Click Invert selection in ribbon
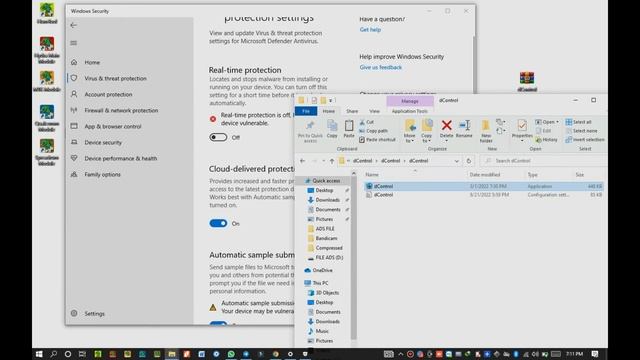The height and width of the screenshot is (360, 640). (585, 140)
